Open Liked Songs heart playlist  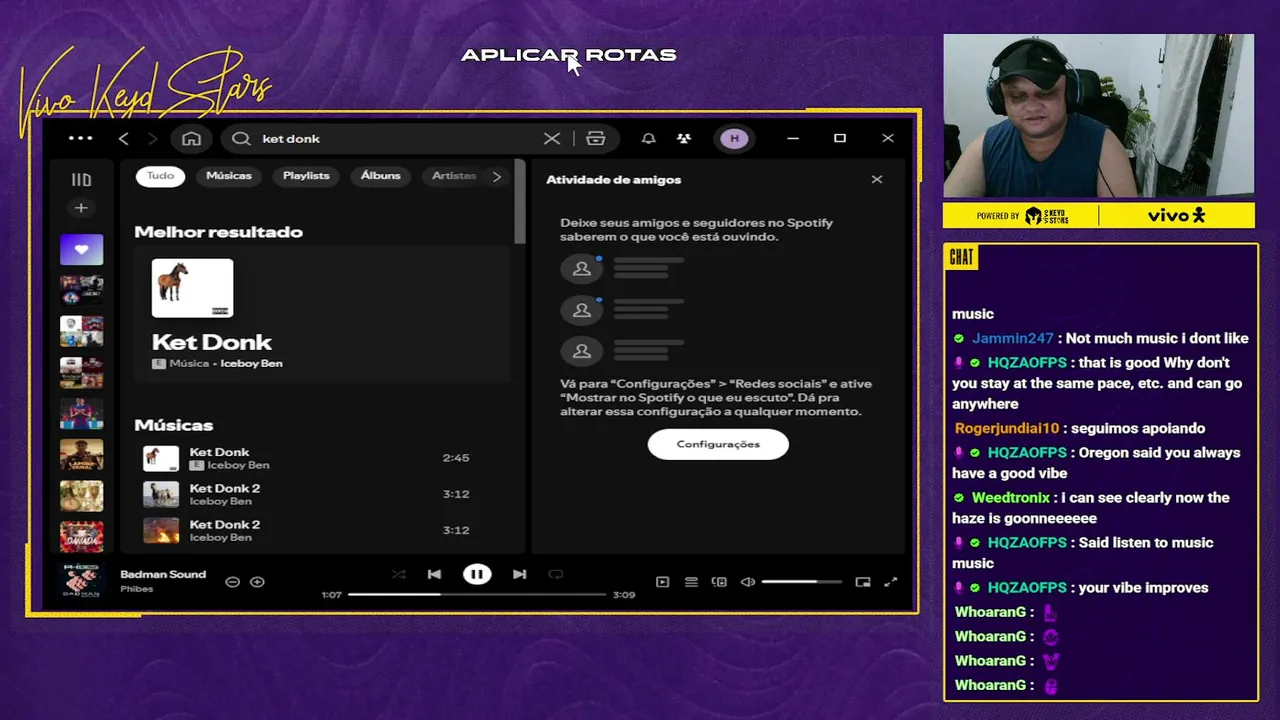81,250
